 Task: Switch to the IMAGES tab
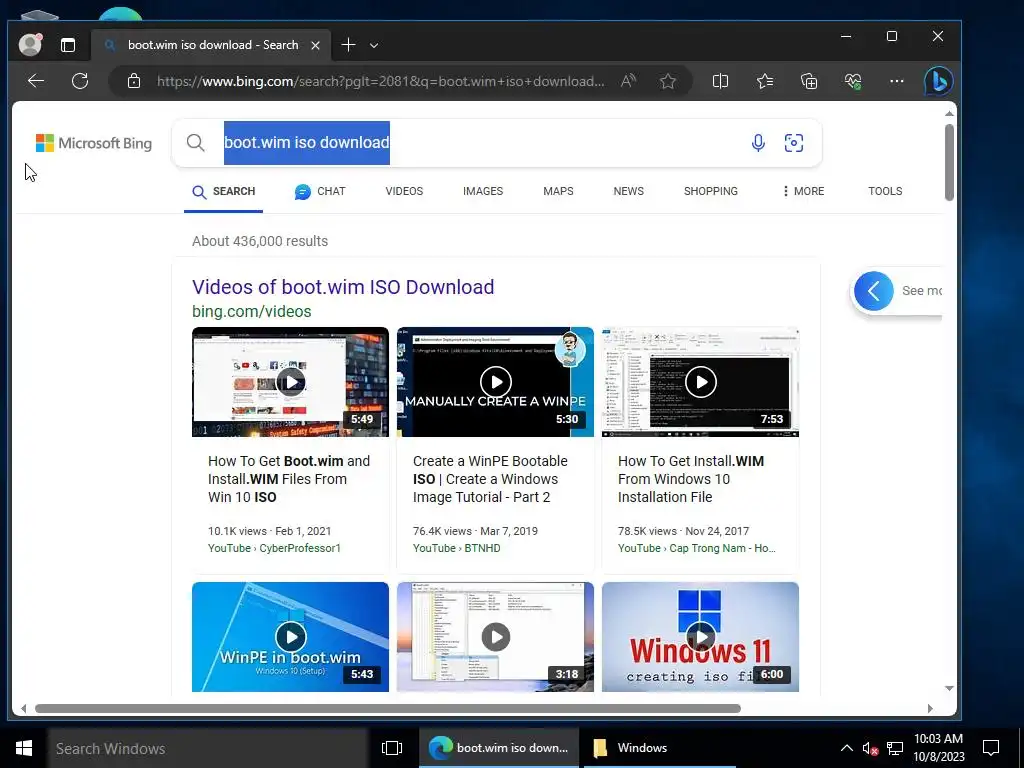(483, 191)
